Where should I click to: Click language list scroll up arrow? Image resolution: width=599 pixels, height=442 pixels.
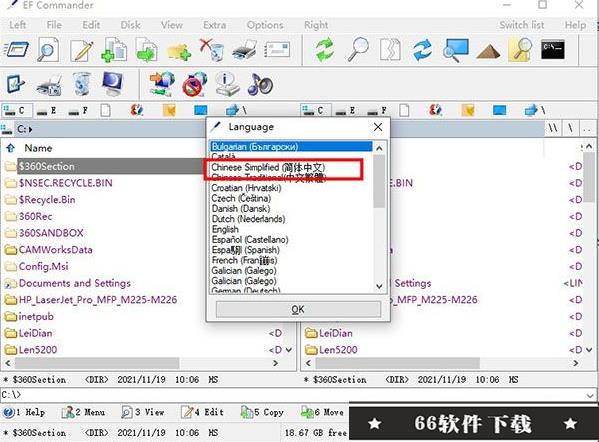[x=379, y=148]
